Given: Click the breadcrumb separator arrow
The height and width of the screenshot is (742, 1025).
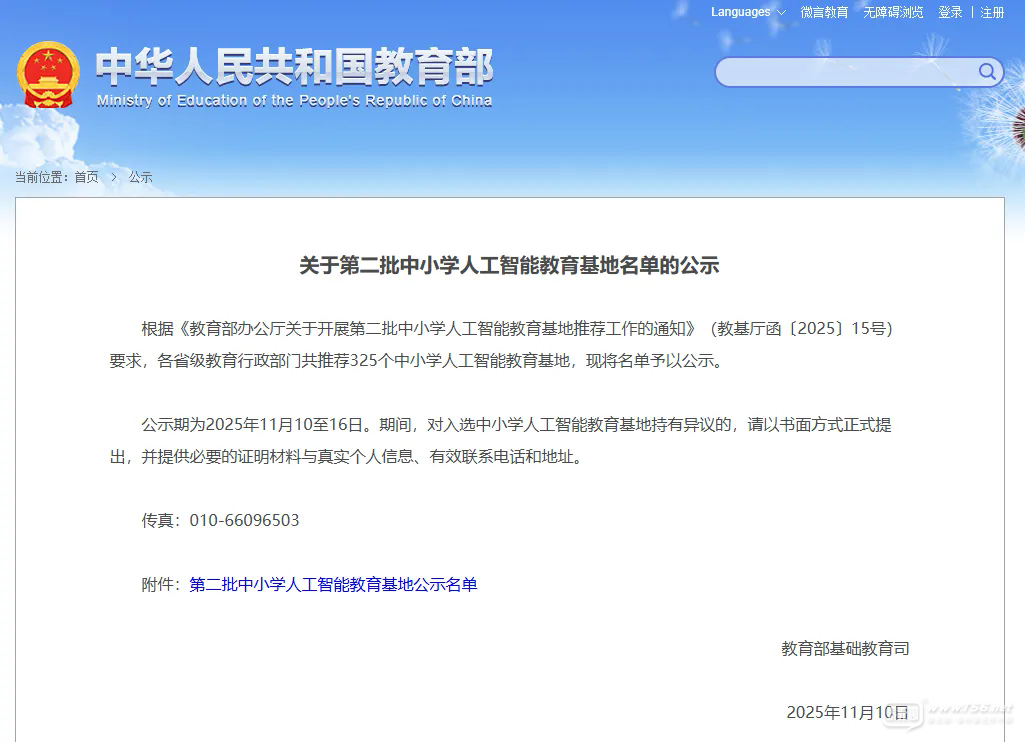Looking at the screenshot, I should pos(114,177).
